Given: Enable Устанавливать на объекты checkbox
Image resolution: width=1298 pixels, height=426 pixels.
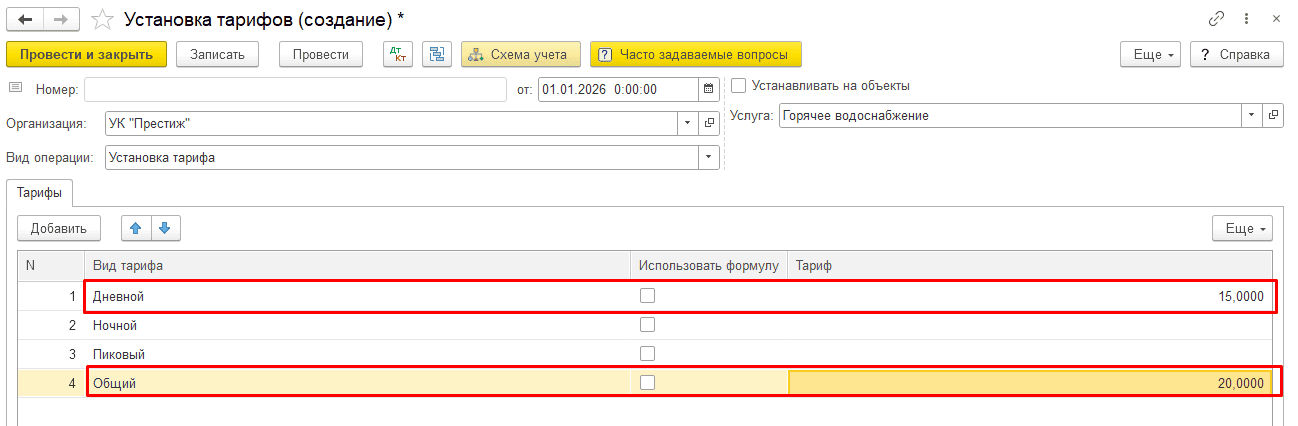Looking at the screenshot, I should 738,86.
